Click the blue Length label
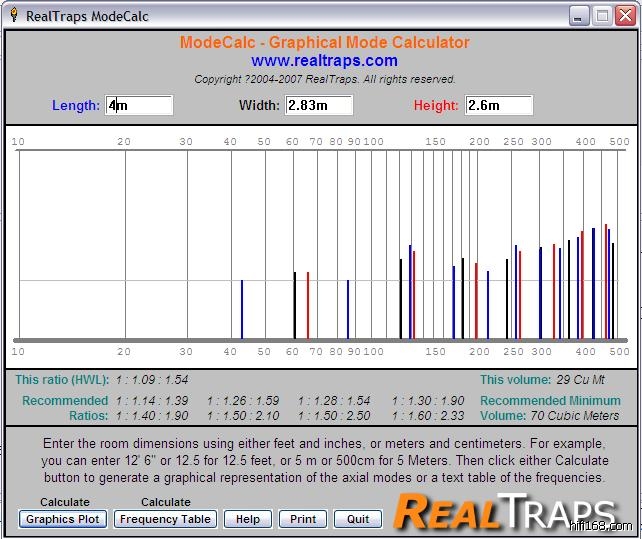Image resolution: width=642 pixels, height=539 pixels. (76, 105)
